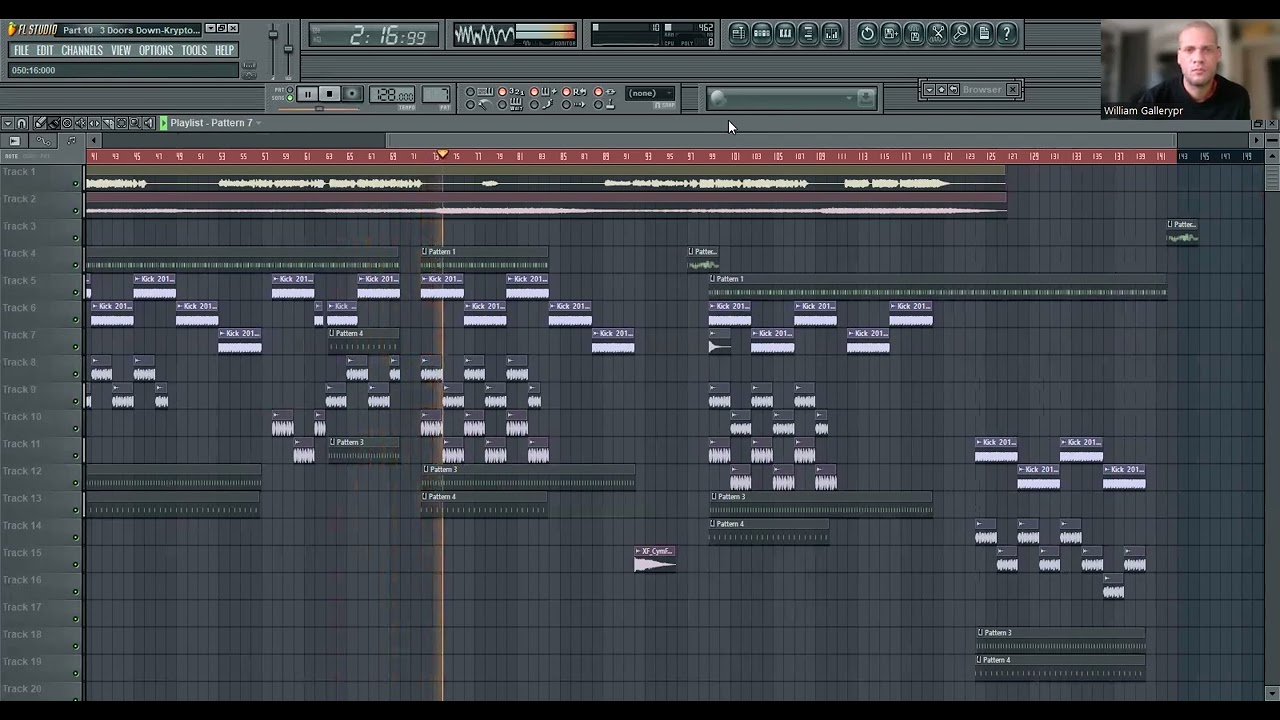Select the Delete tool in Playlist
Screen dimensions: 1280x720
[x=67, y=123]
